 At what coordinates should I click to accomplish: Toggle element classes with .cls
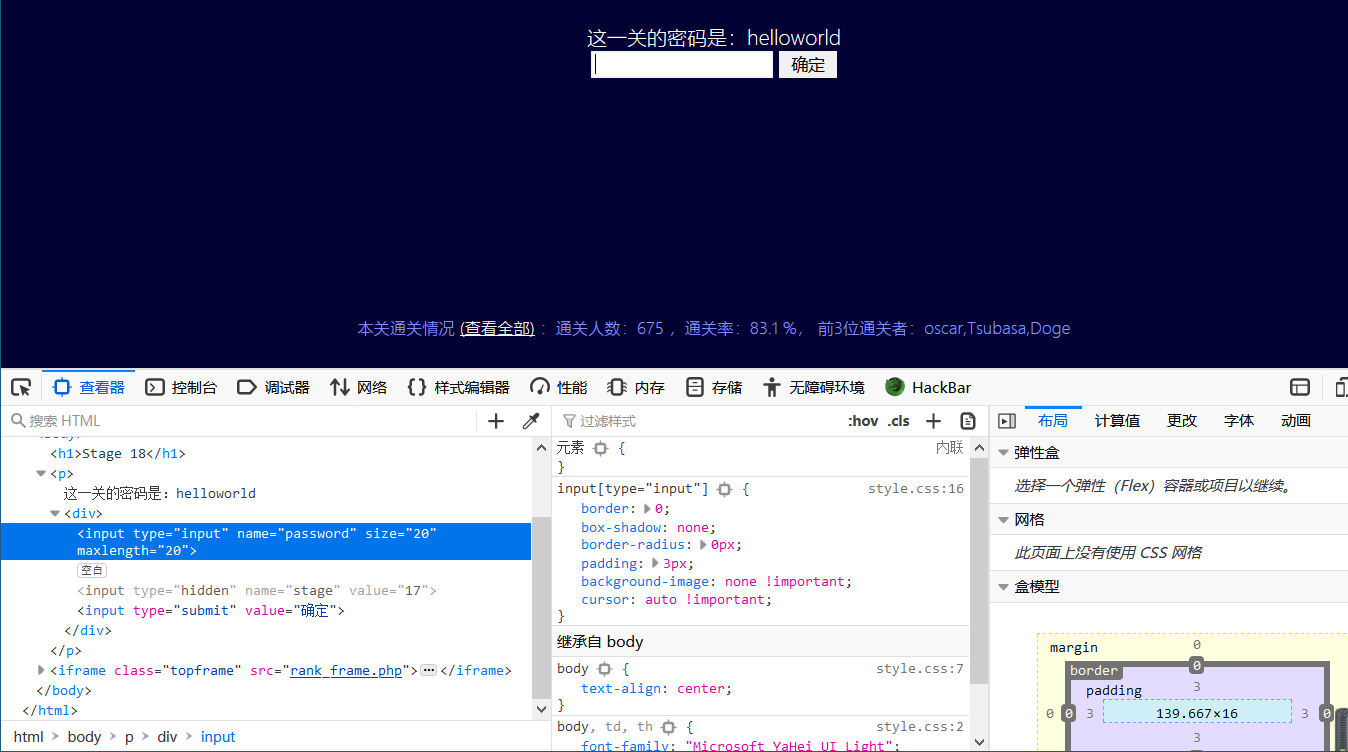click(898, 420)
